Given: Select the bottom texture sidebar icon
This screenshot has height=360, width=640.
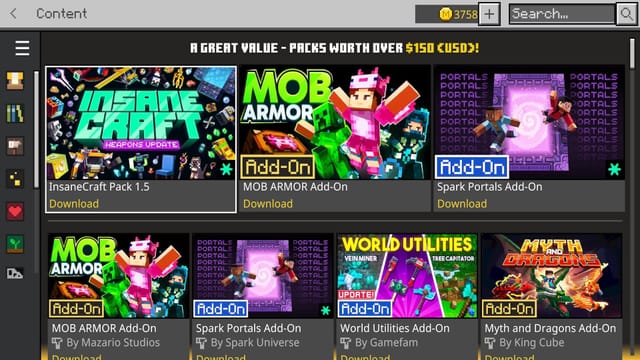Looking at the screenshot, I should click(15, 273).
